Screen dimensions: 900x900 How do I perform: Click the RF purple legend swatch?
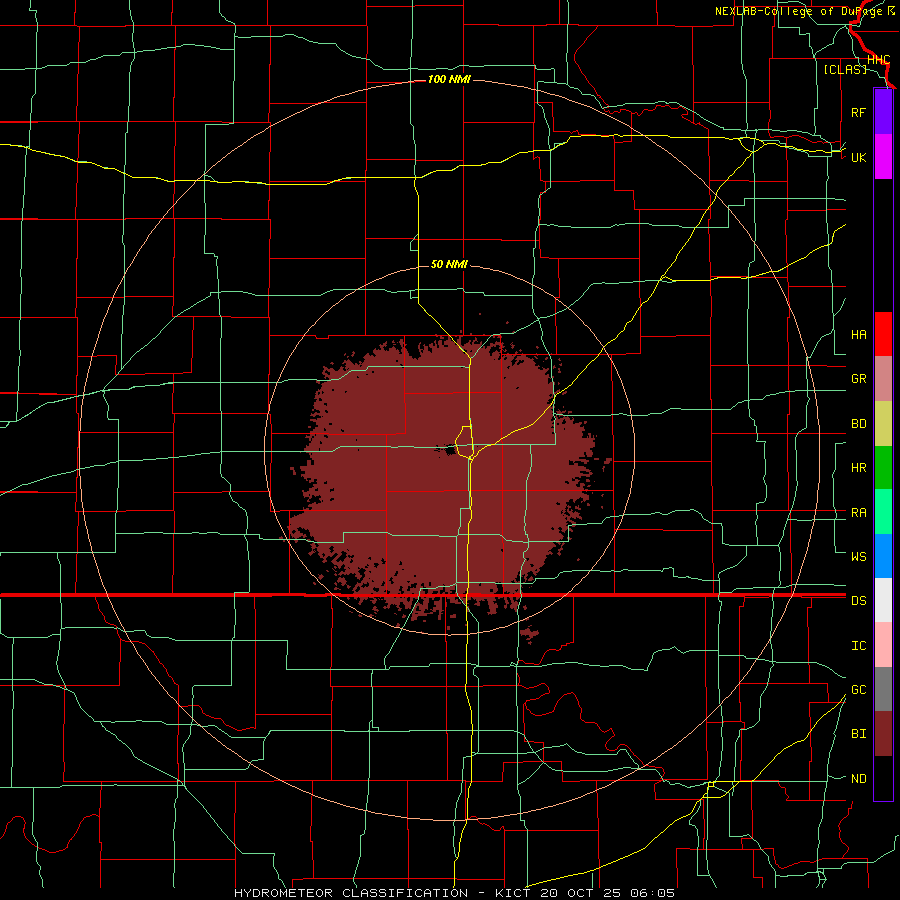coord(883,112)
